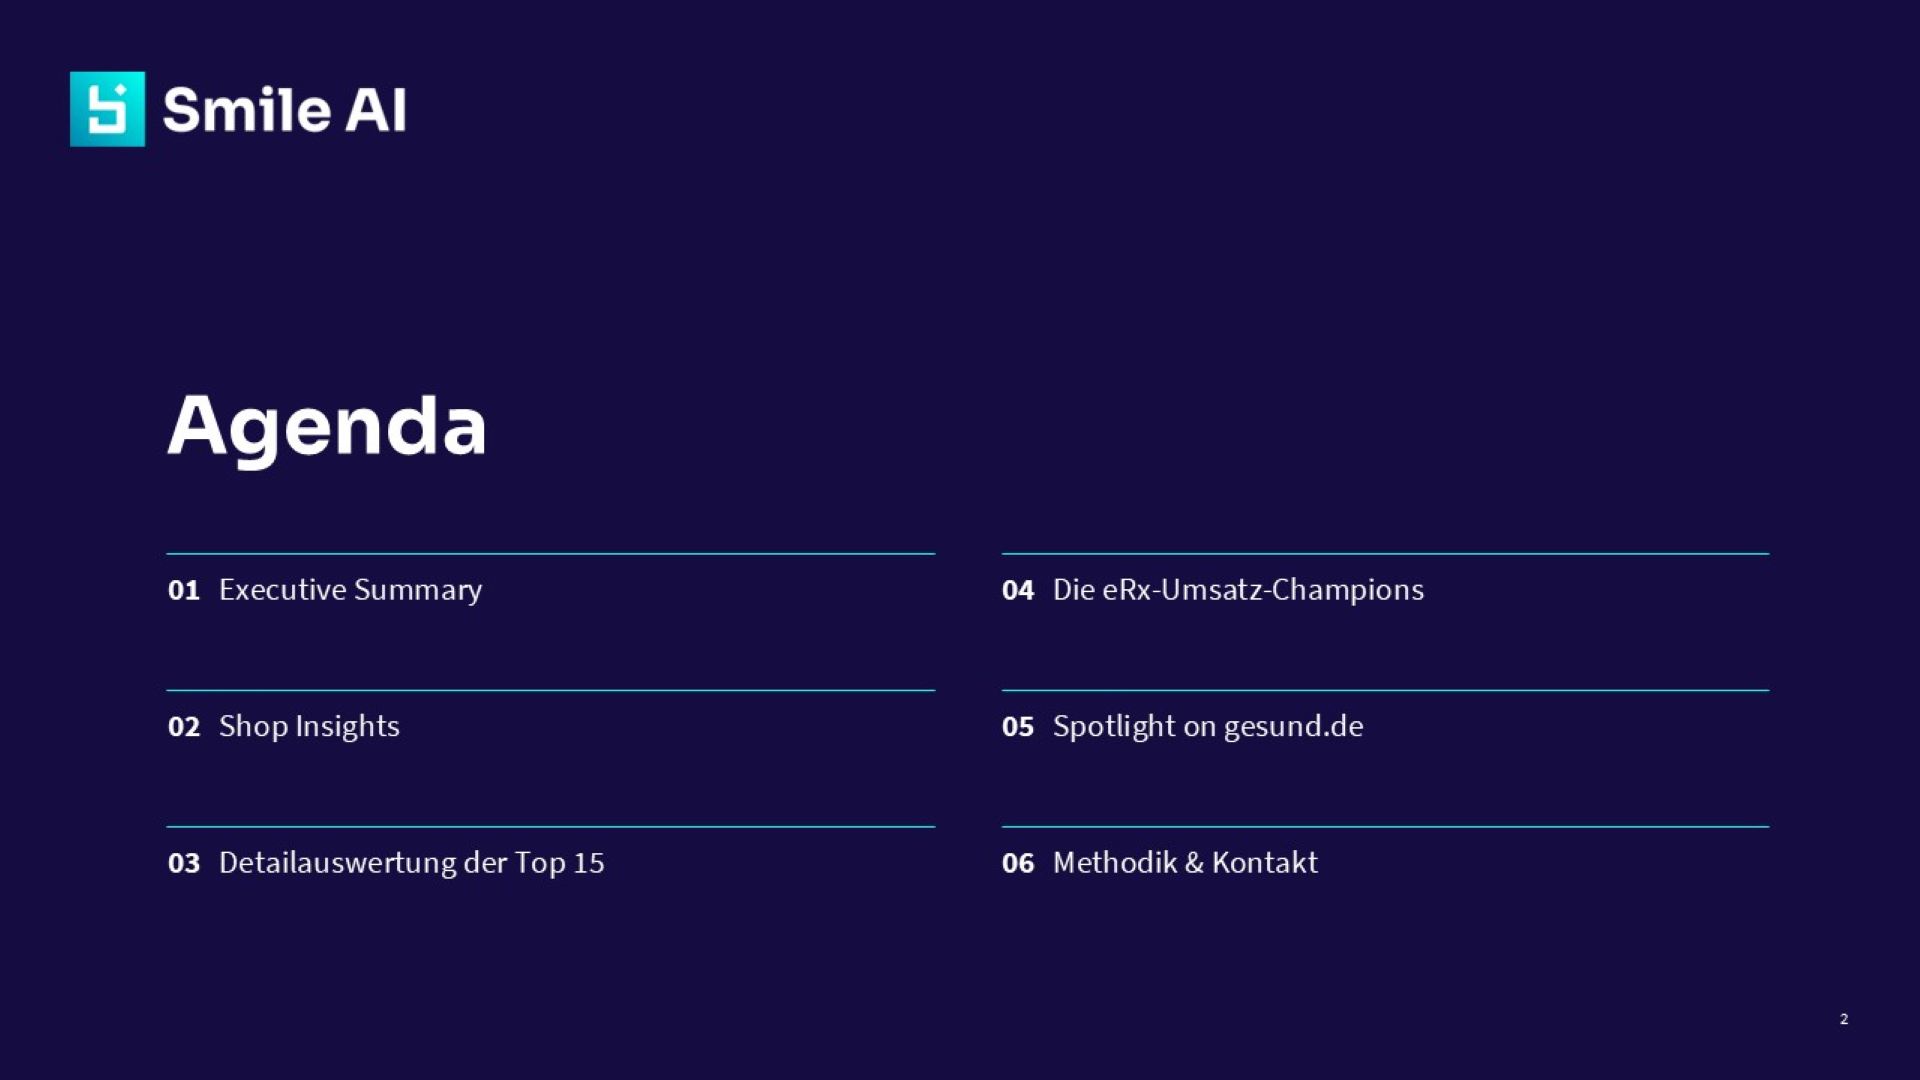Click the 02 agenda number

pos(184,727)
